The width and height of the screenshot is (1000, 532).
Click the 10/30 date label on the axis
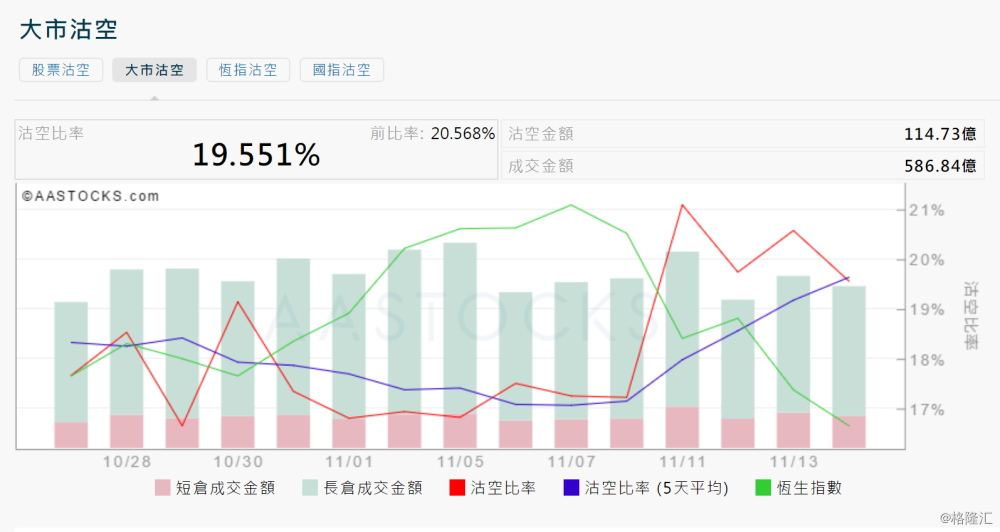tap(237, 461)
